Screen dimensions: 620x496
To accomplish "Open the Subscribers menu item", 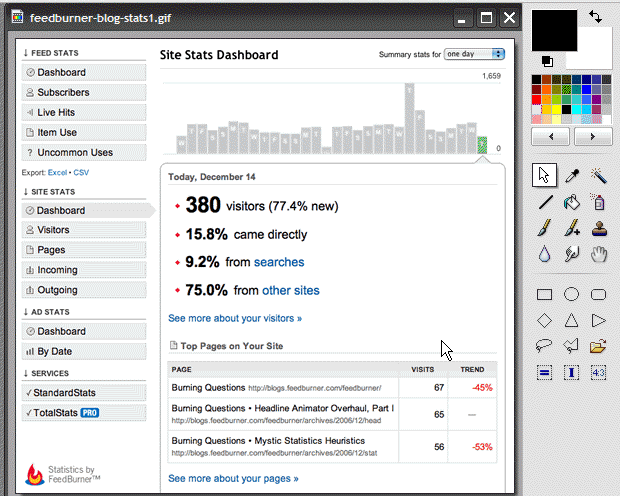I will coord(84,93).
